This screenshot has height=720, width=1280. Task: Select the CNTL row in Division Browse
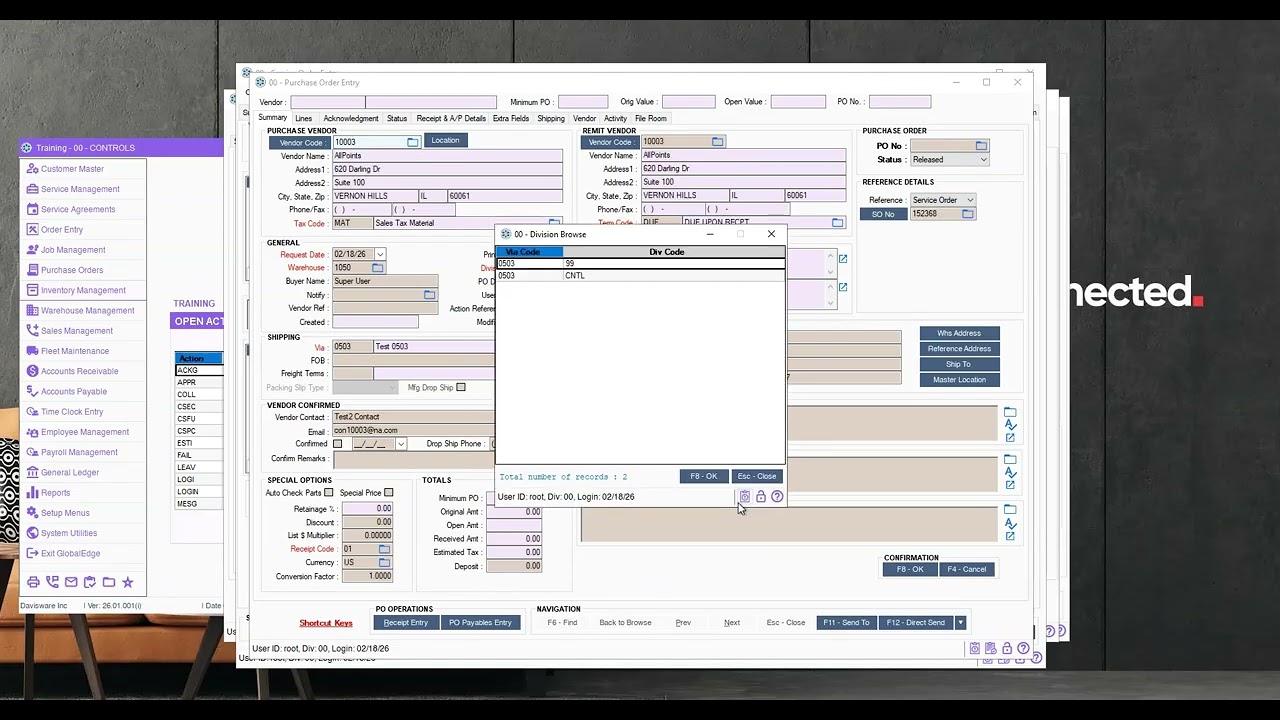coord(641,275)
